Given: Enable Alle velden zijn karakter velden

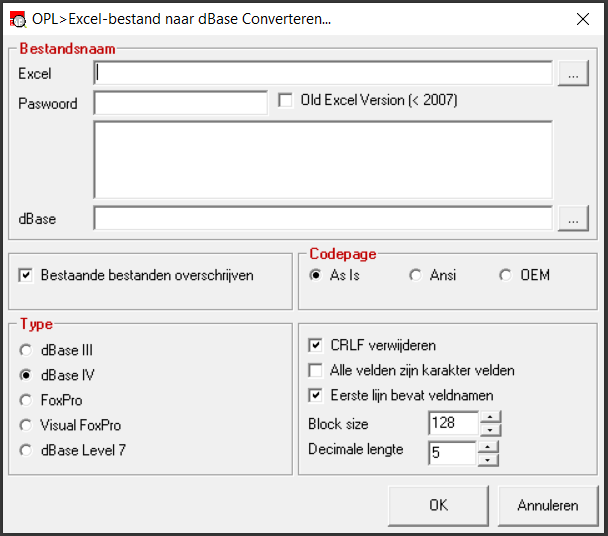Looking at the screenshot, I should [315, 370].
